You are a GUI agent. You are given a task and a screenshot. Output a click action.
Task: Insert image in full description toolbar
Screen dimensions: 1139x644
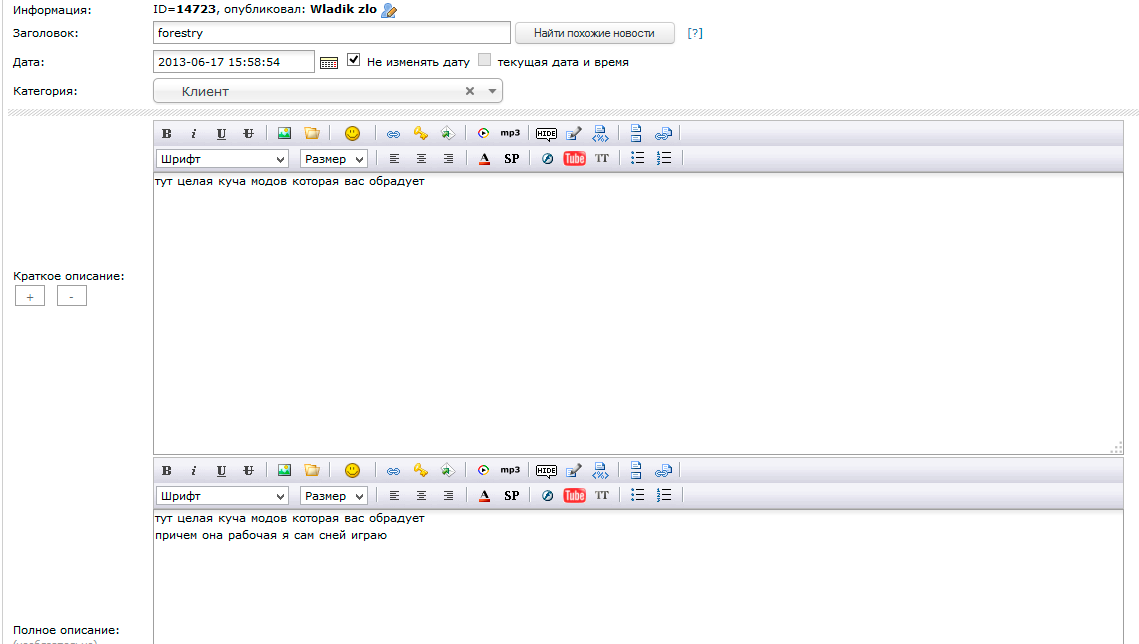tap(285, 470)
